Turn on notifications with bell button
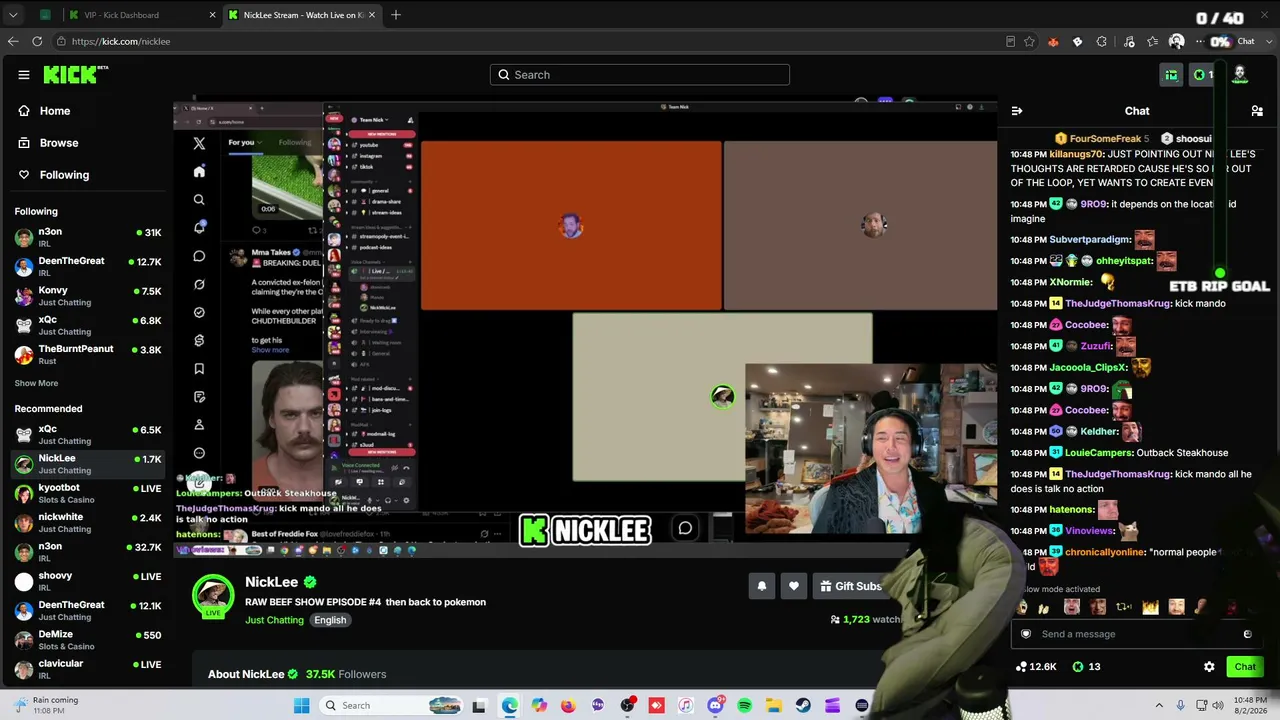Viewport: 1280px width, 720px height. [x=762, y=586]
